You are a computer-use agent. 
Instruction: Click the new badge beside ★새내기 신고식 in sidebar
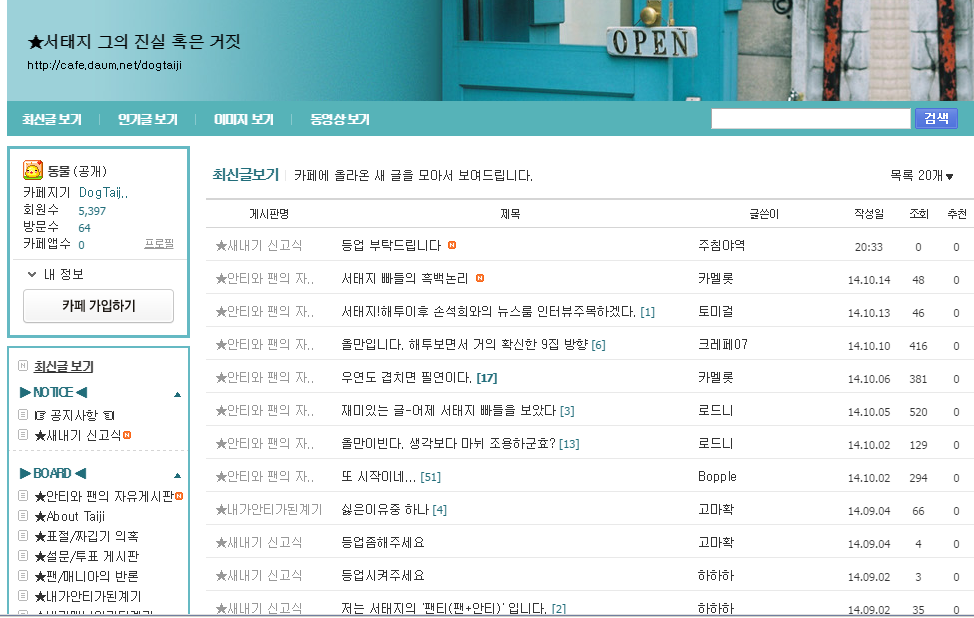(127, 435)
